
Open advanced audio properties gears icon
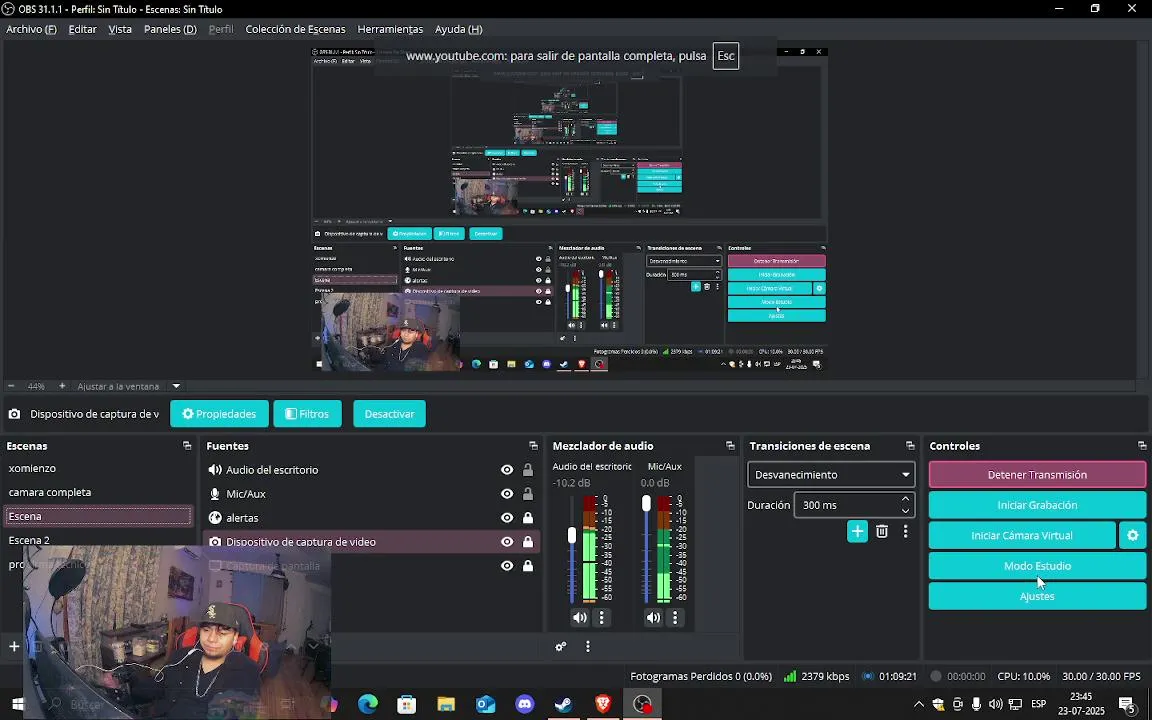coord(561,647)
